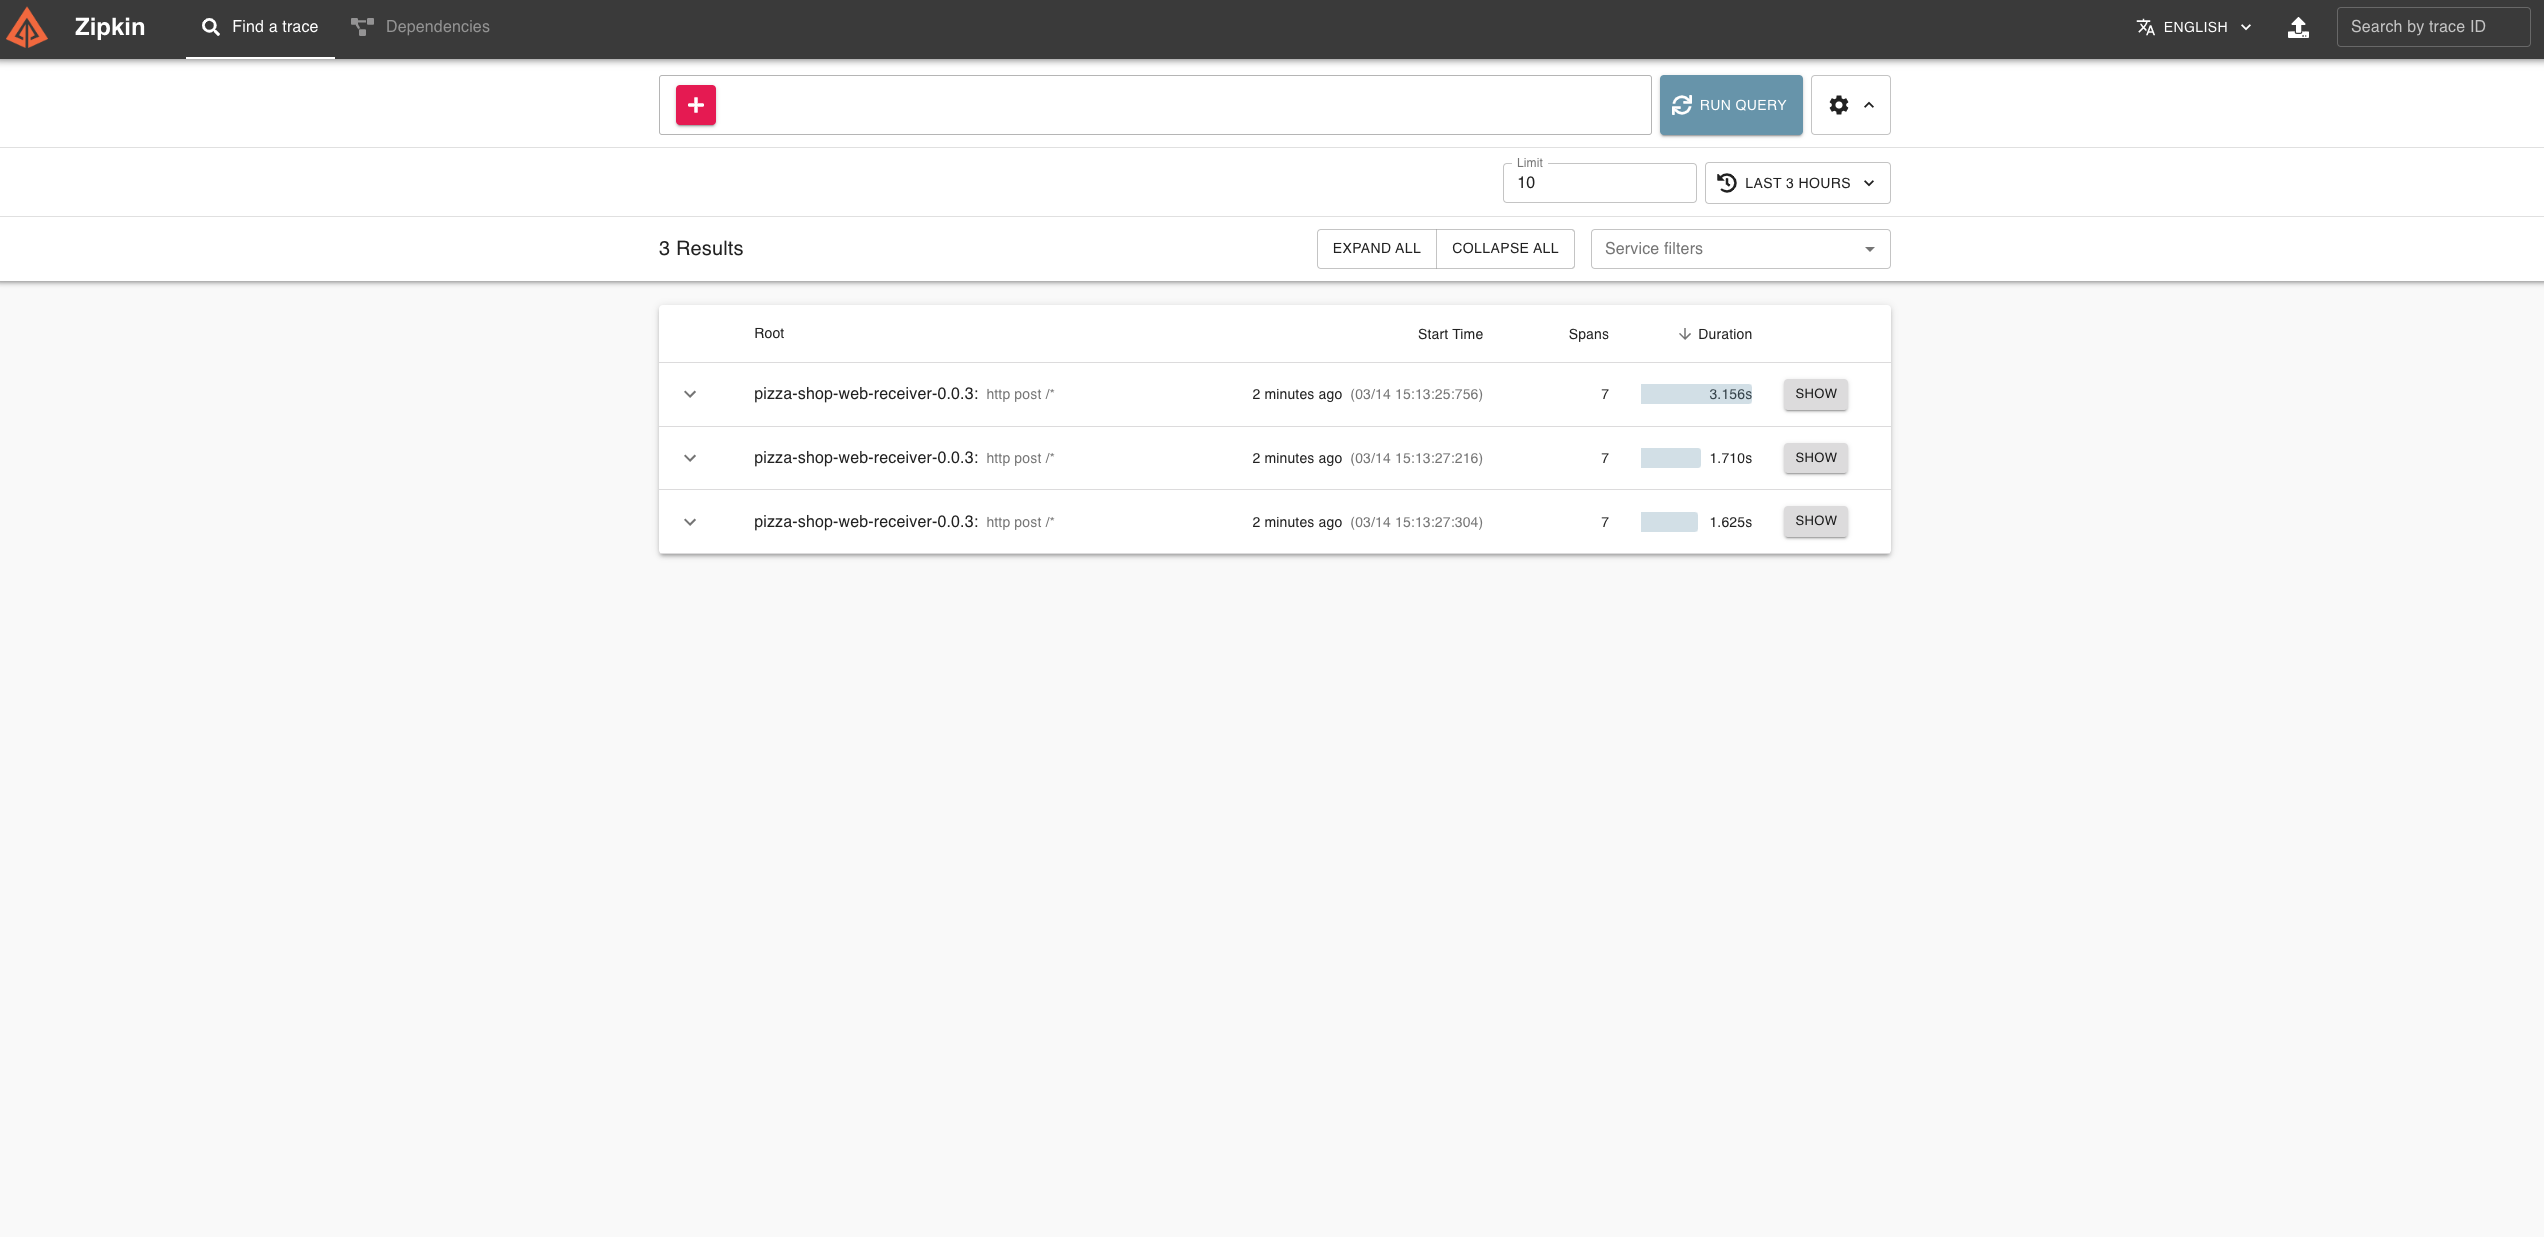Screen dimensions: 2544x1237
Task: Click Expand All button
Action: 1376,249
